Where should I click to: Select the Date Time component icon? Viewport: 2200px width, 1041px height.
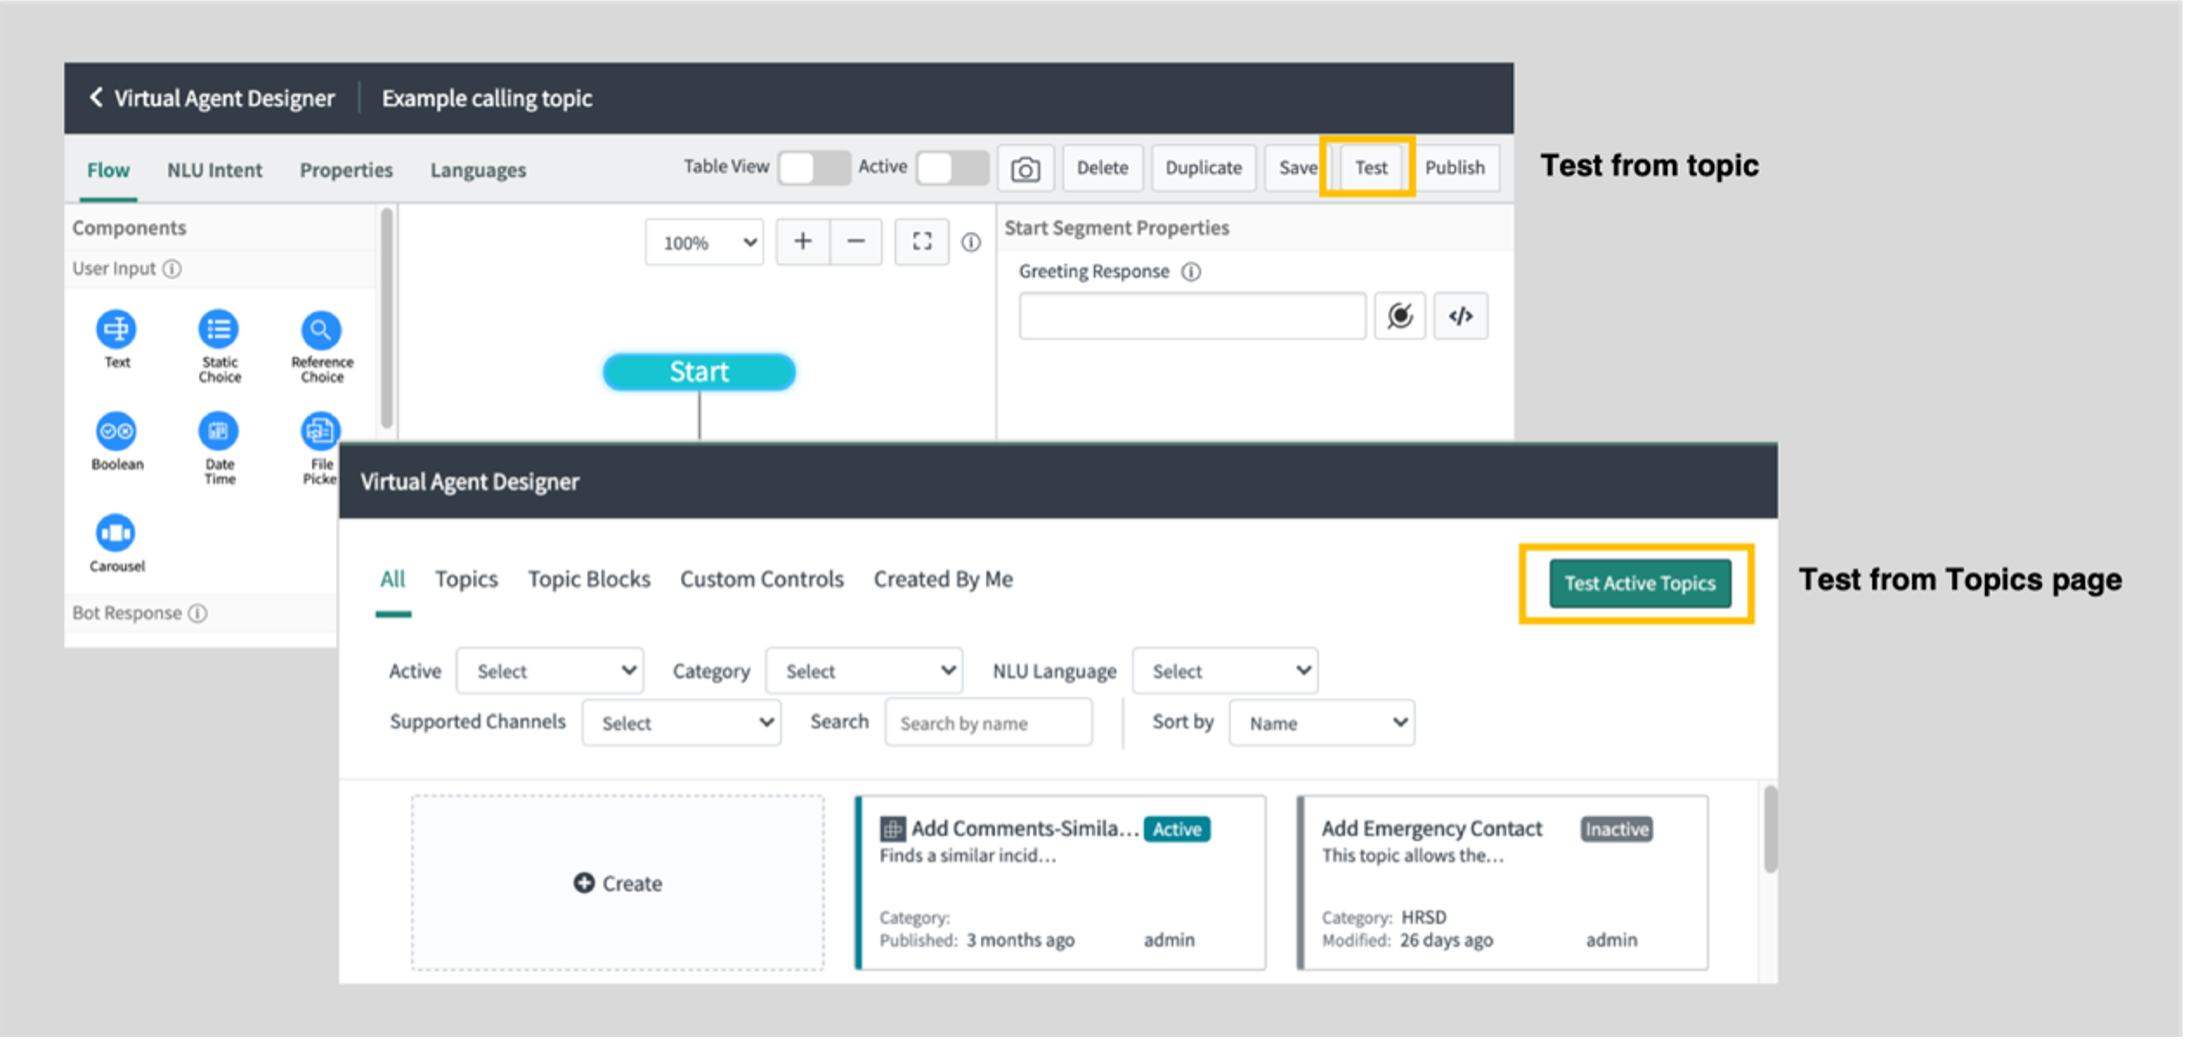point(218,431)
